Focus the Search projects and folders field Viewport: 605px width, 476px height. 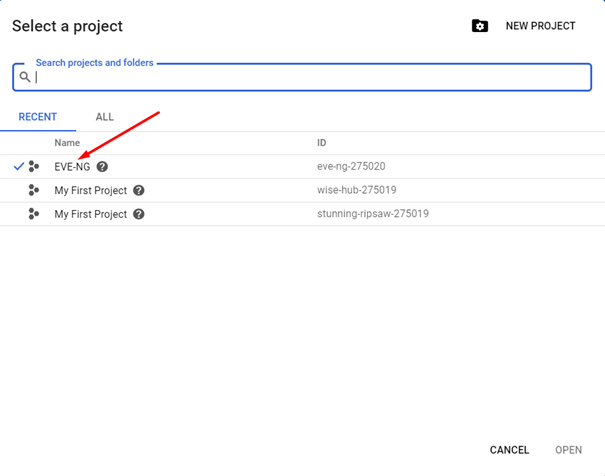302,77
